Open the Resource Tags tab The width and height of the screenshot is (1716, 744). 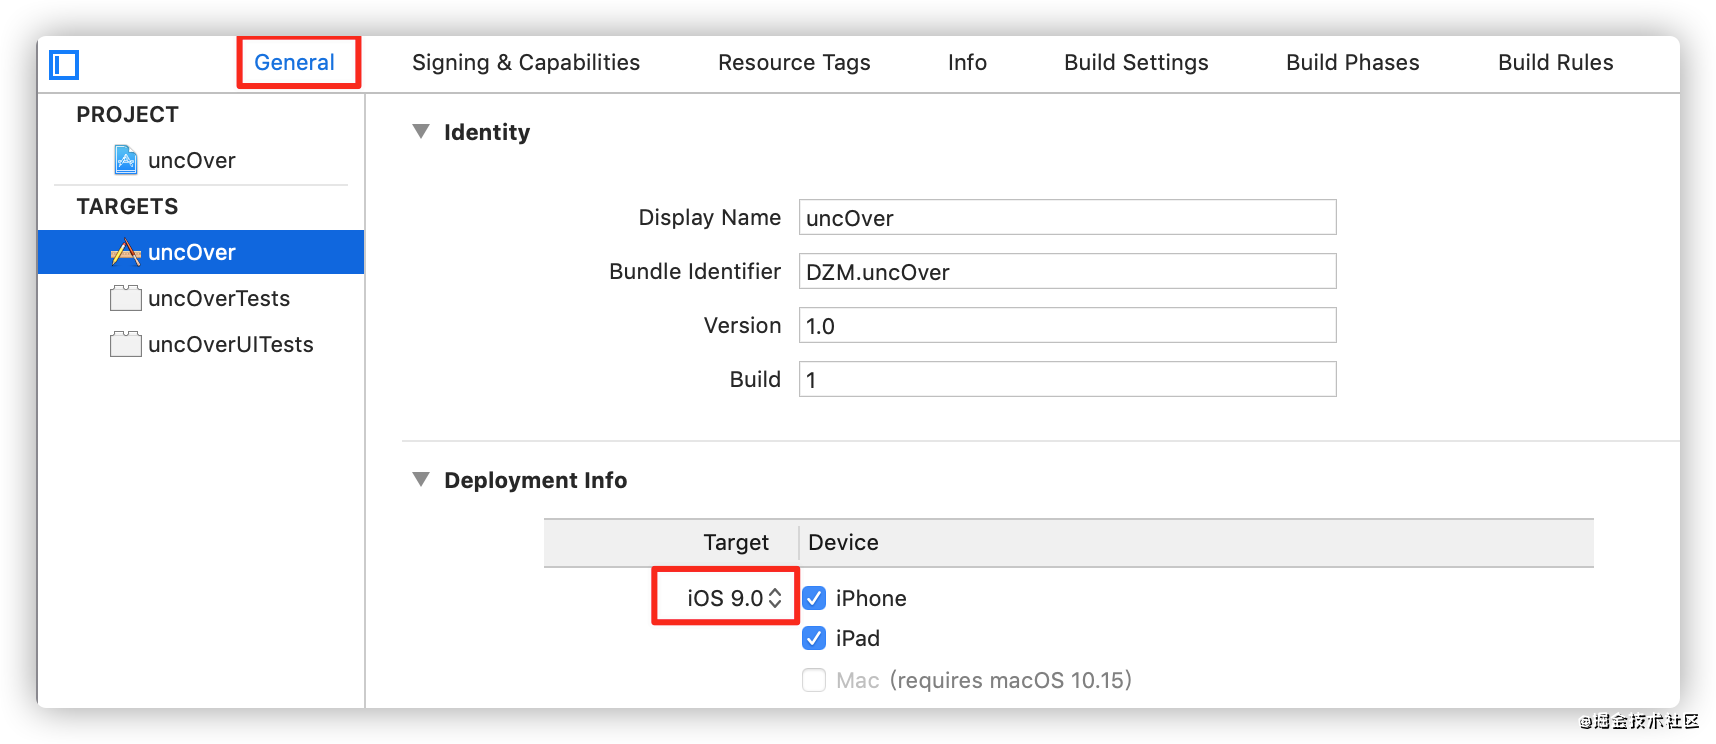pyautogui.click(x=794, y=62)
